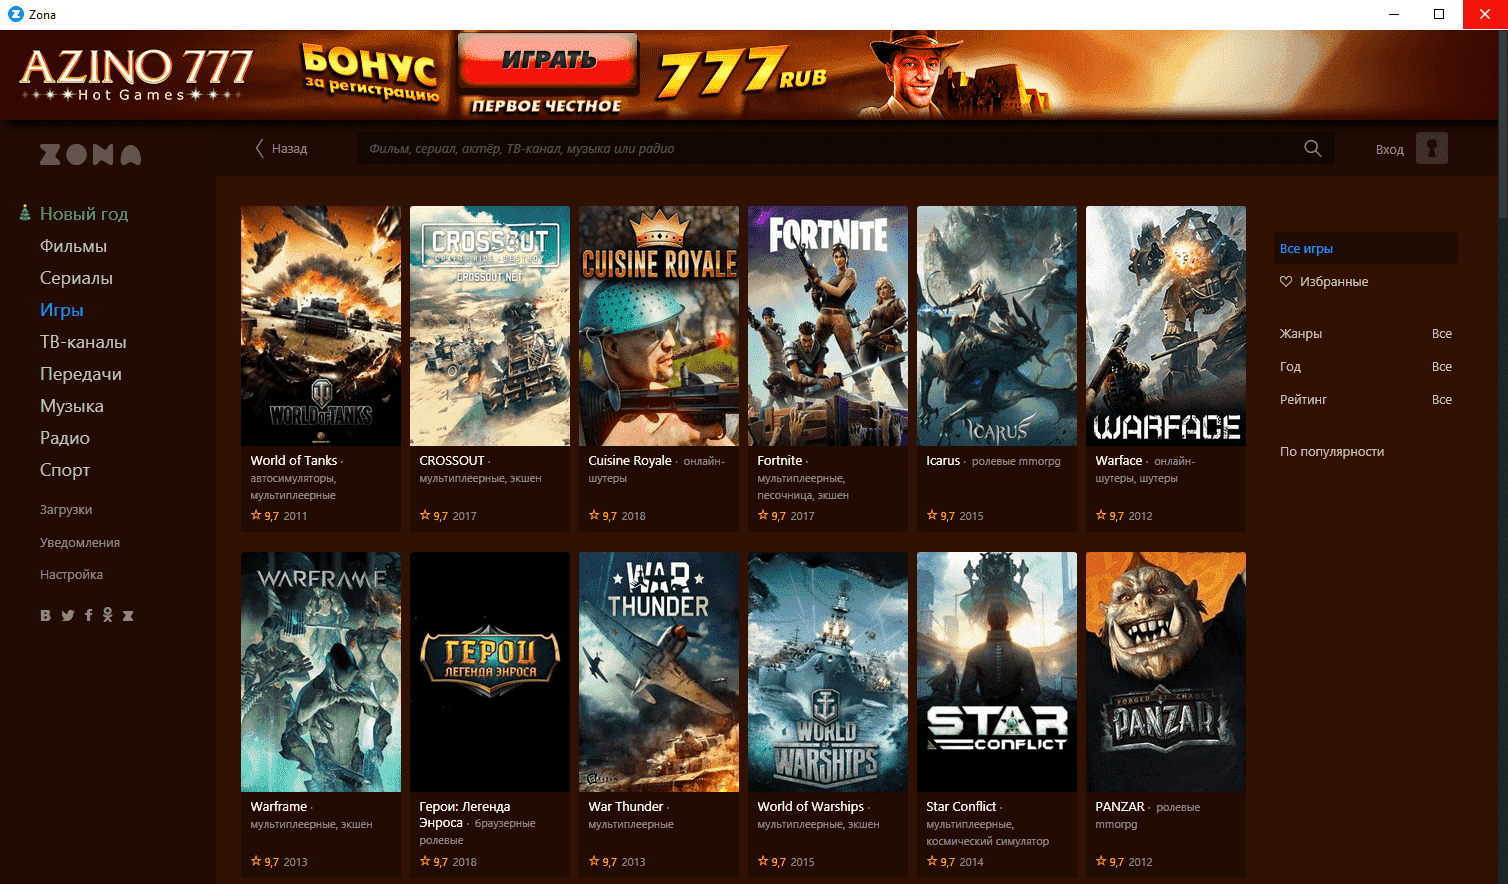Screen dimensions: 1508x884
Task: Click the star rating icon on Warframe card
Action: (x=256, y=861)
